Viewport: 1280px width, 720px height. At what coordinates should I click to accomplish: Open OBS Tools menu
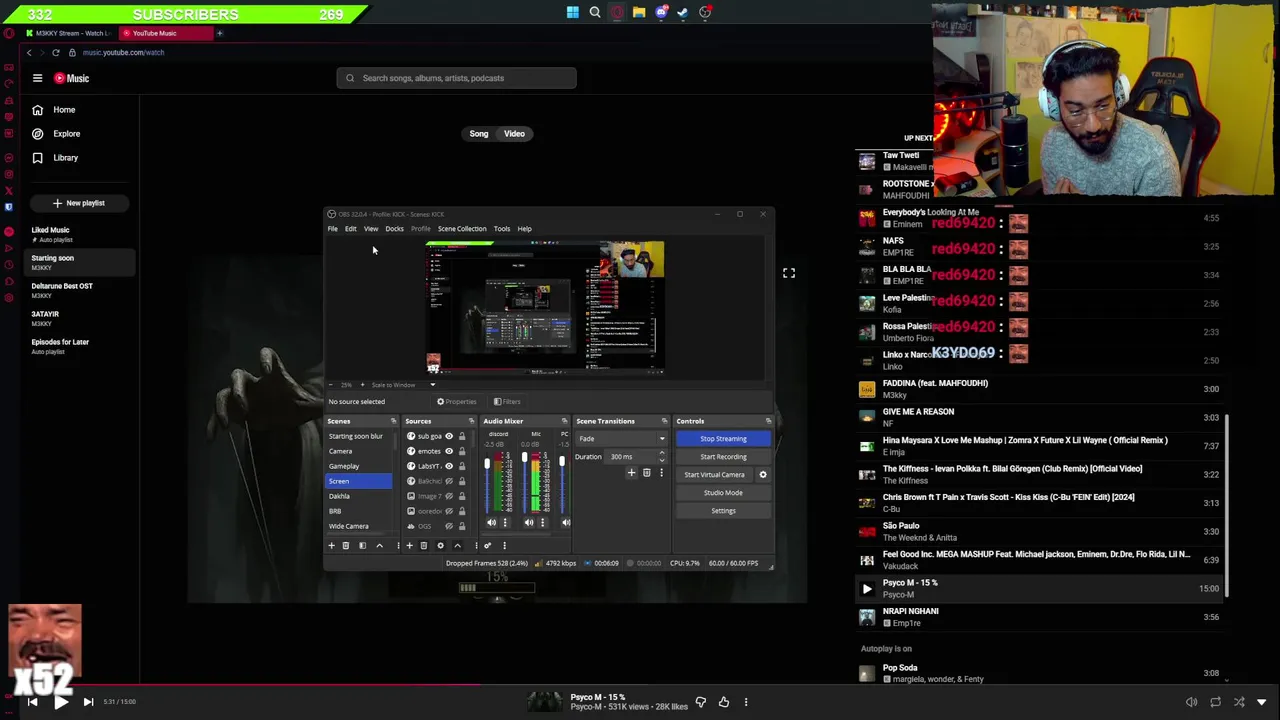tap(502, 229)
